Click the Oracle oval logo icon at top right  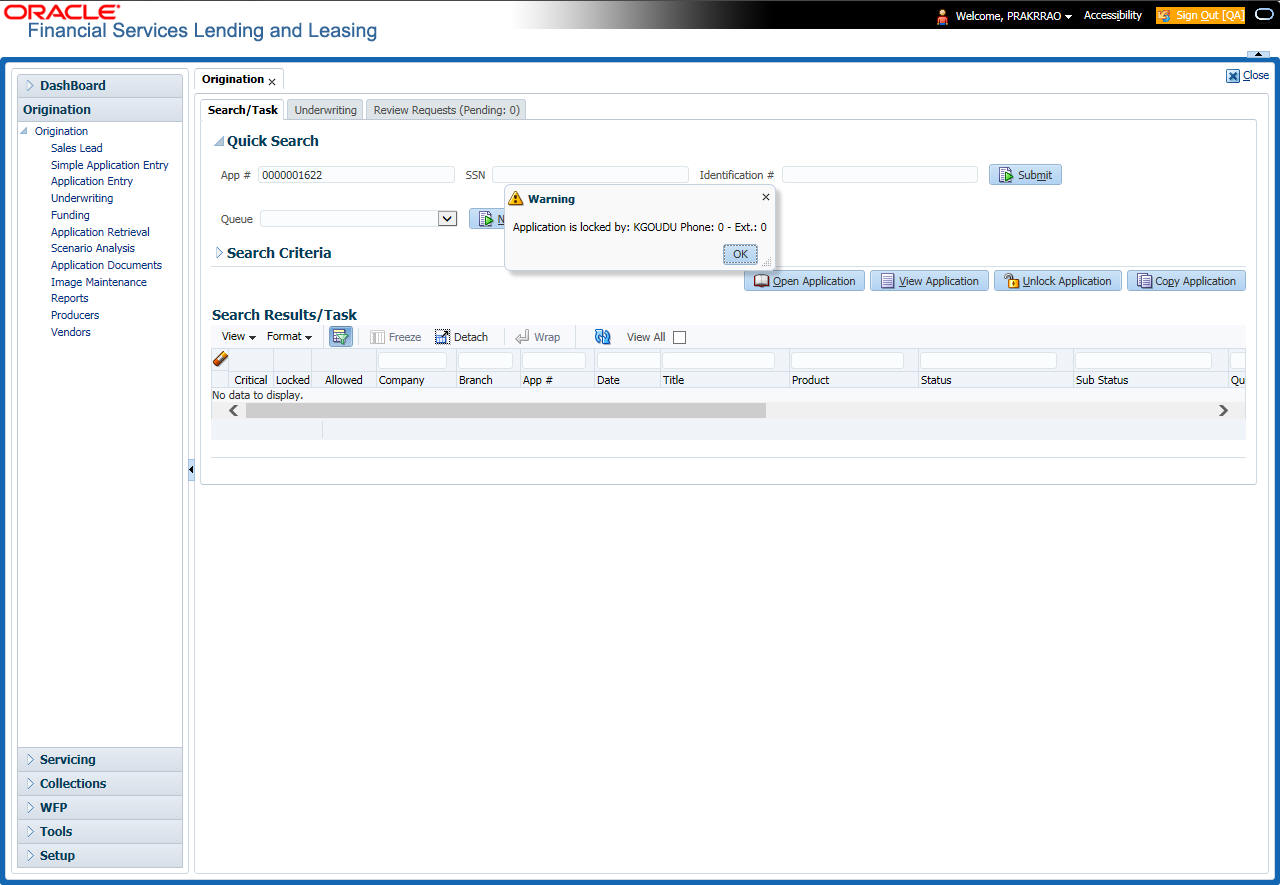pos(1264,15)
